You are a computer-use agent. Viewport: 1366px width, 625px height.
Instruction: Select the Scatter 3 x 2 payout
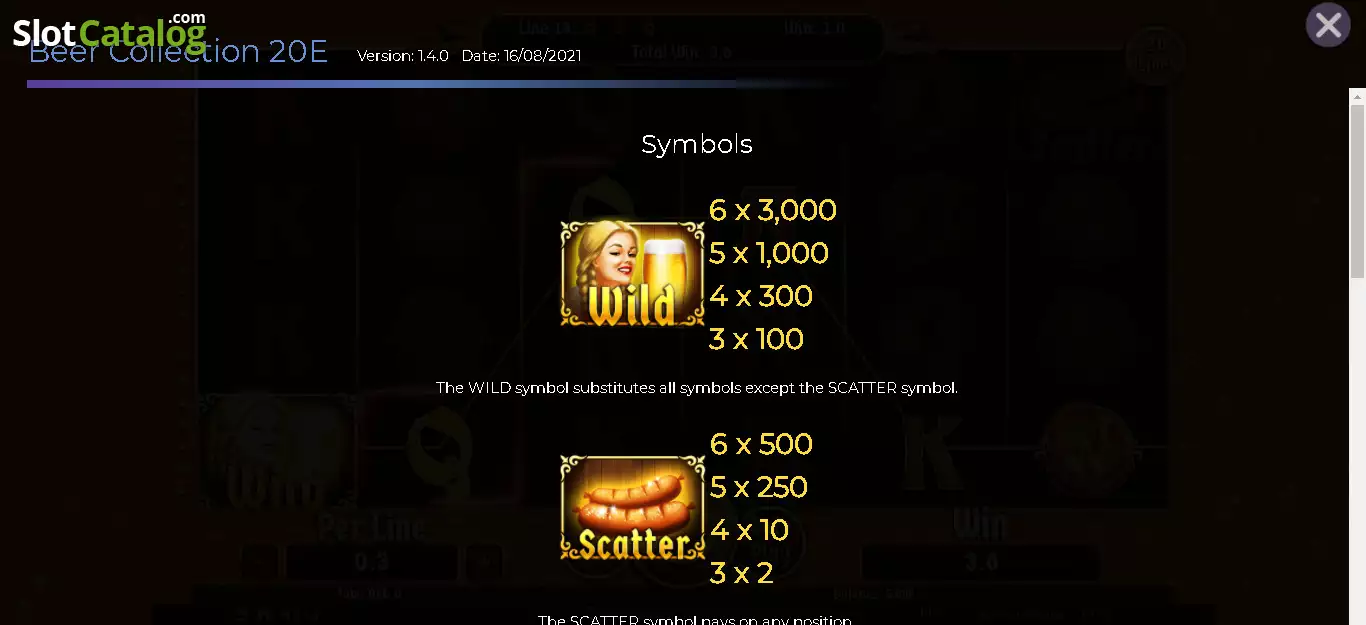[x=741, y=573]
